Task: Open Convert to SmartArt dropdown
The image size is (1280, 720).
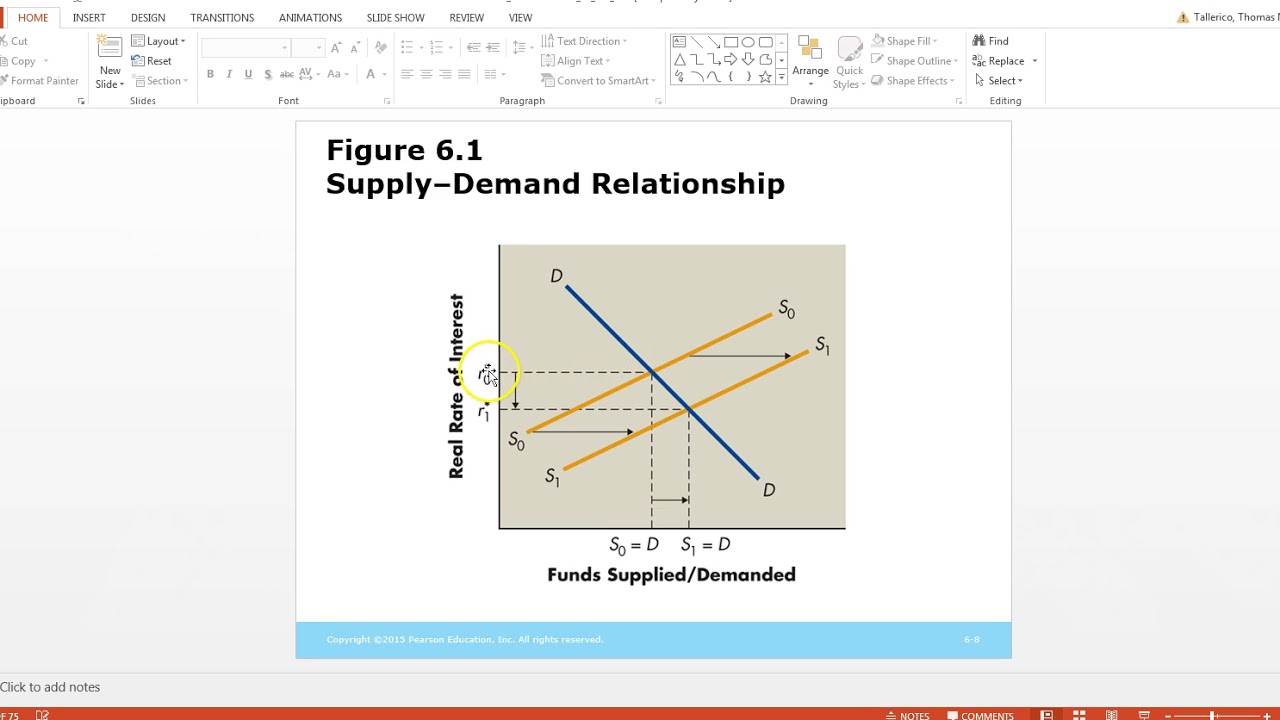Action: pos(598,81)
